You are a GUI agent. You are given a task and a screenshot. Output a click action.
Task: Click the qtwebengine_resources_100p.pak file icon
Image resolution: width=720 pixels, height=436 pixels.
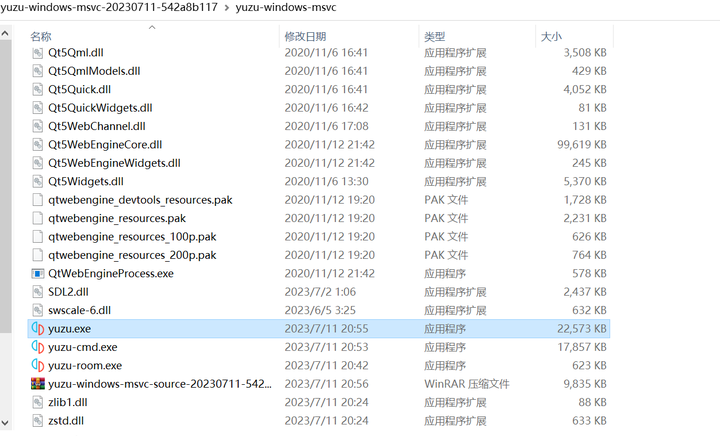point(38,236)
